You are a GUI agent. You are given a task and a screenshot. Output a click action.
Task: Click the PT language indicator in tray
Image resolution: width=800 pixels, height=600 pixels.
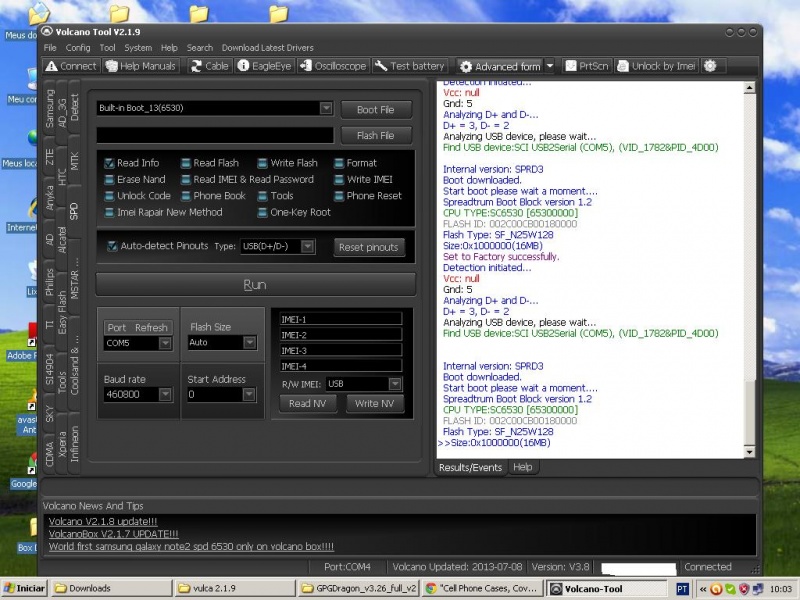coord(682,589)
